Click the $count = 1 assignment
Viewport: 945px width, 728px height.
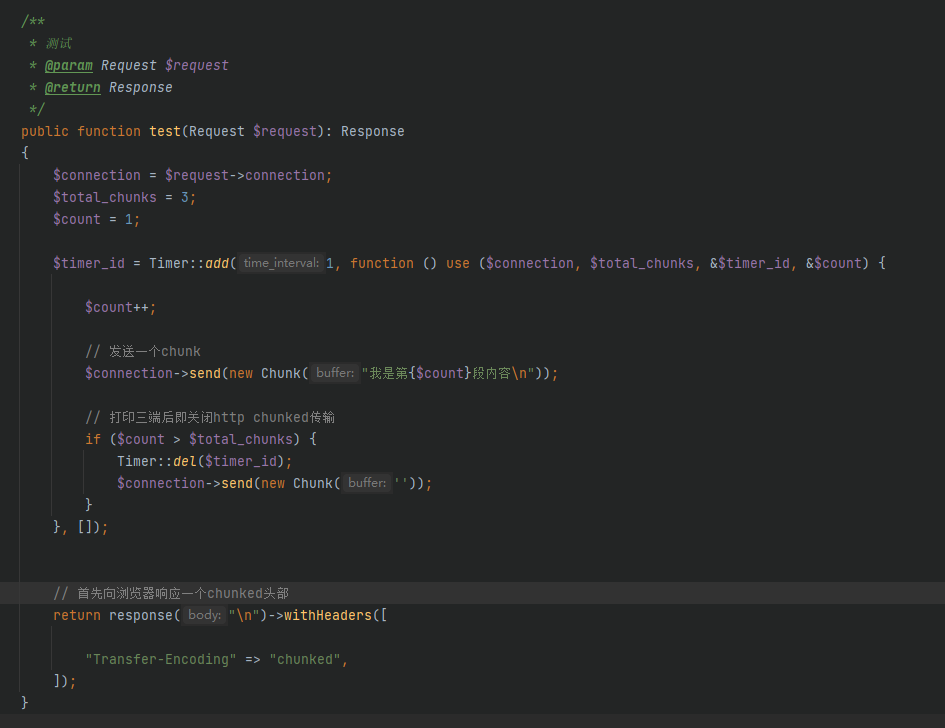click(96, 219)
